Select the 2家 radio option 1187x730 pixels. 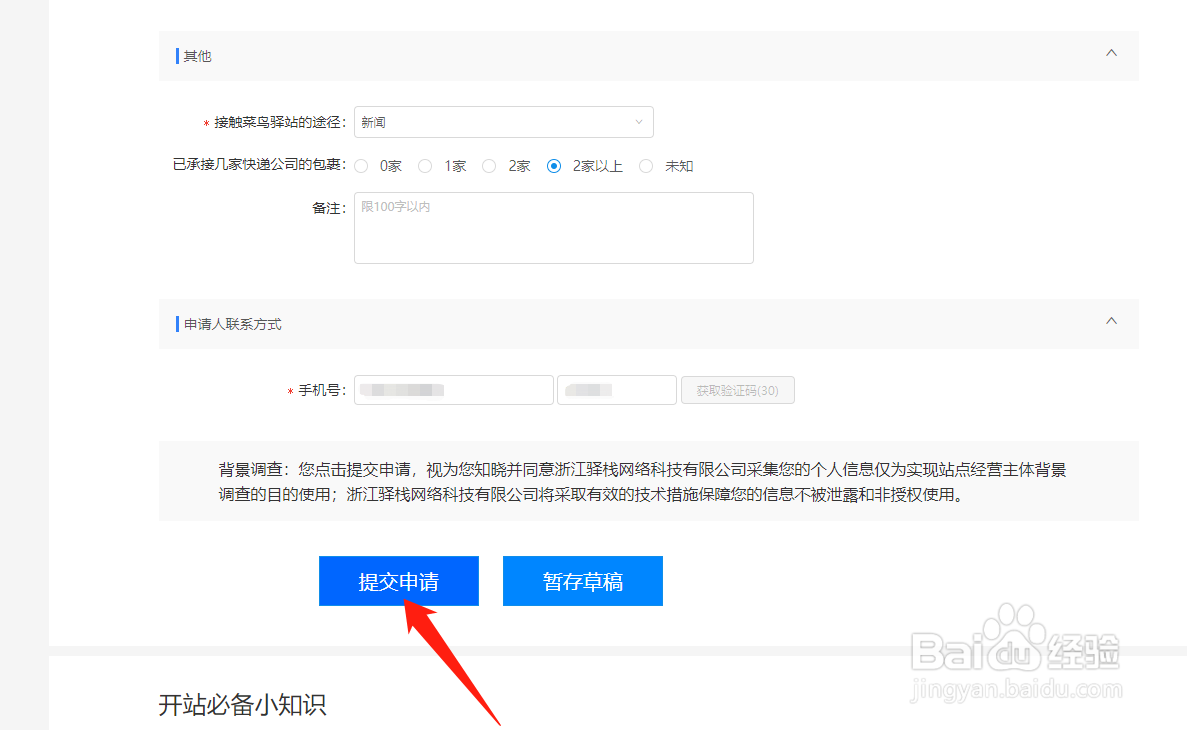click(x=490, y=167)
